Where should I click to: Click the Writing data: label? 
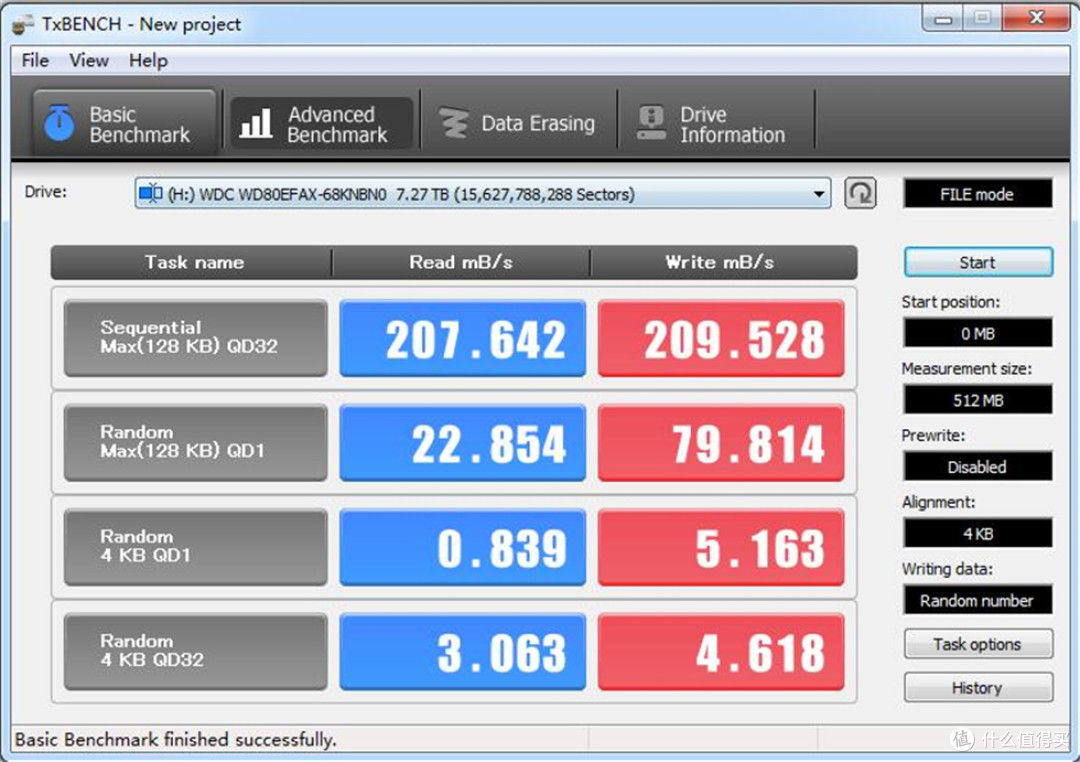pyautogui.click(x=947, y=569)
